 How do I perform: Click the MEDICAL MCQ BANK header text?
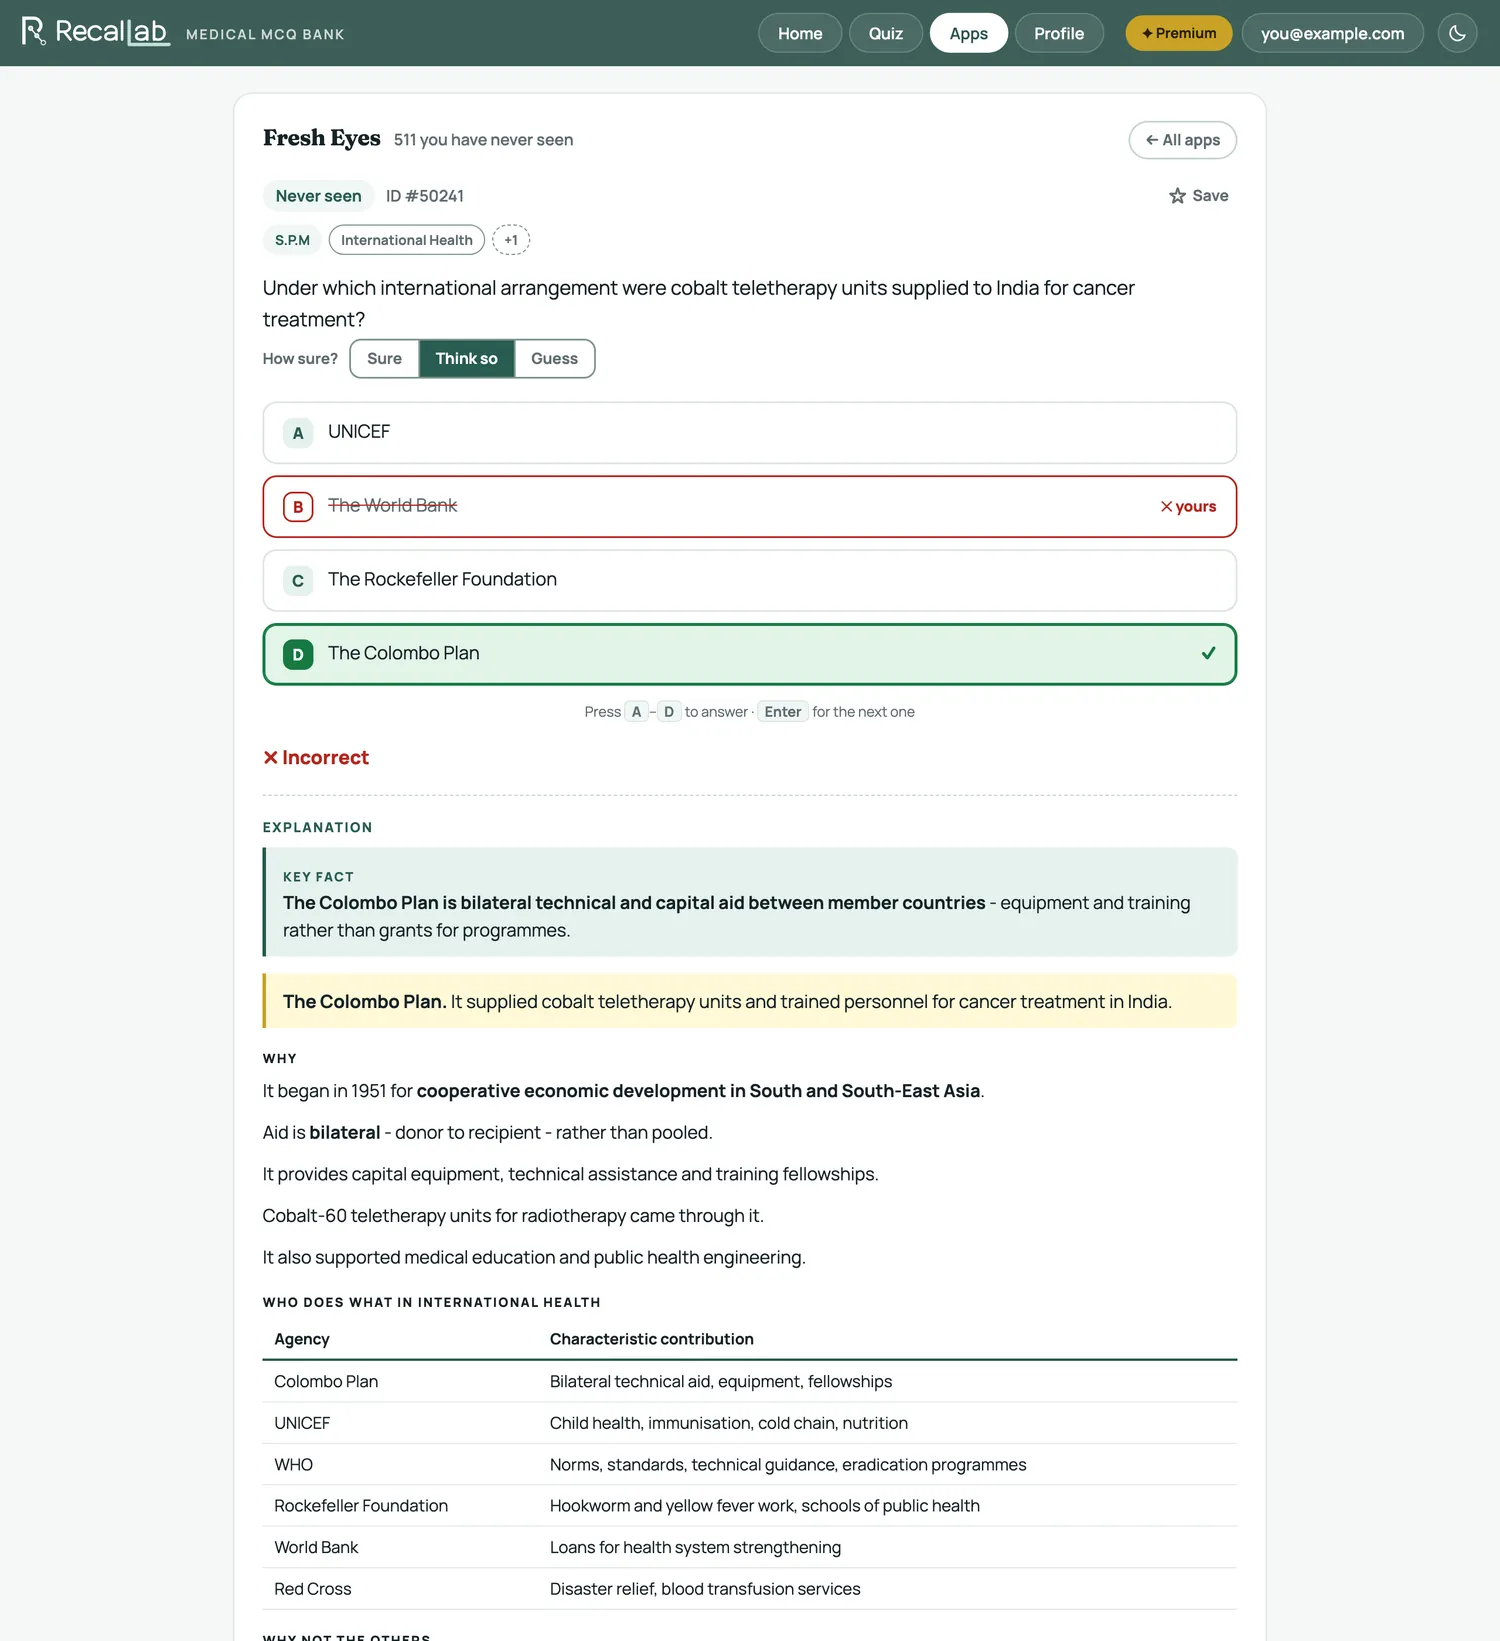265,34
